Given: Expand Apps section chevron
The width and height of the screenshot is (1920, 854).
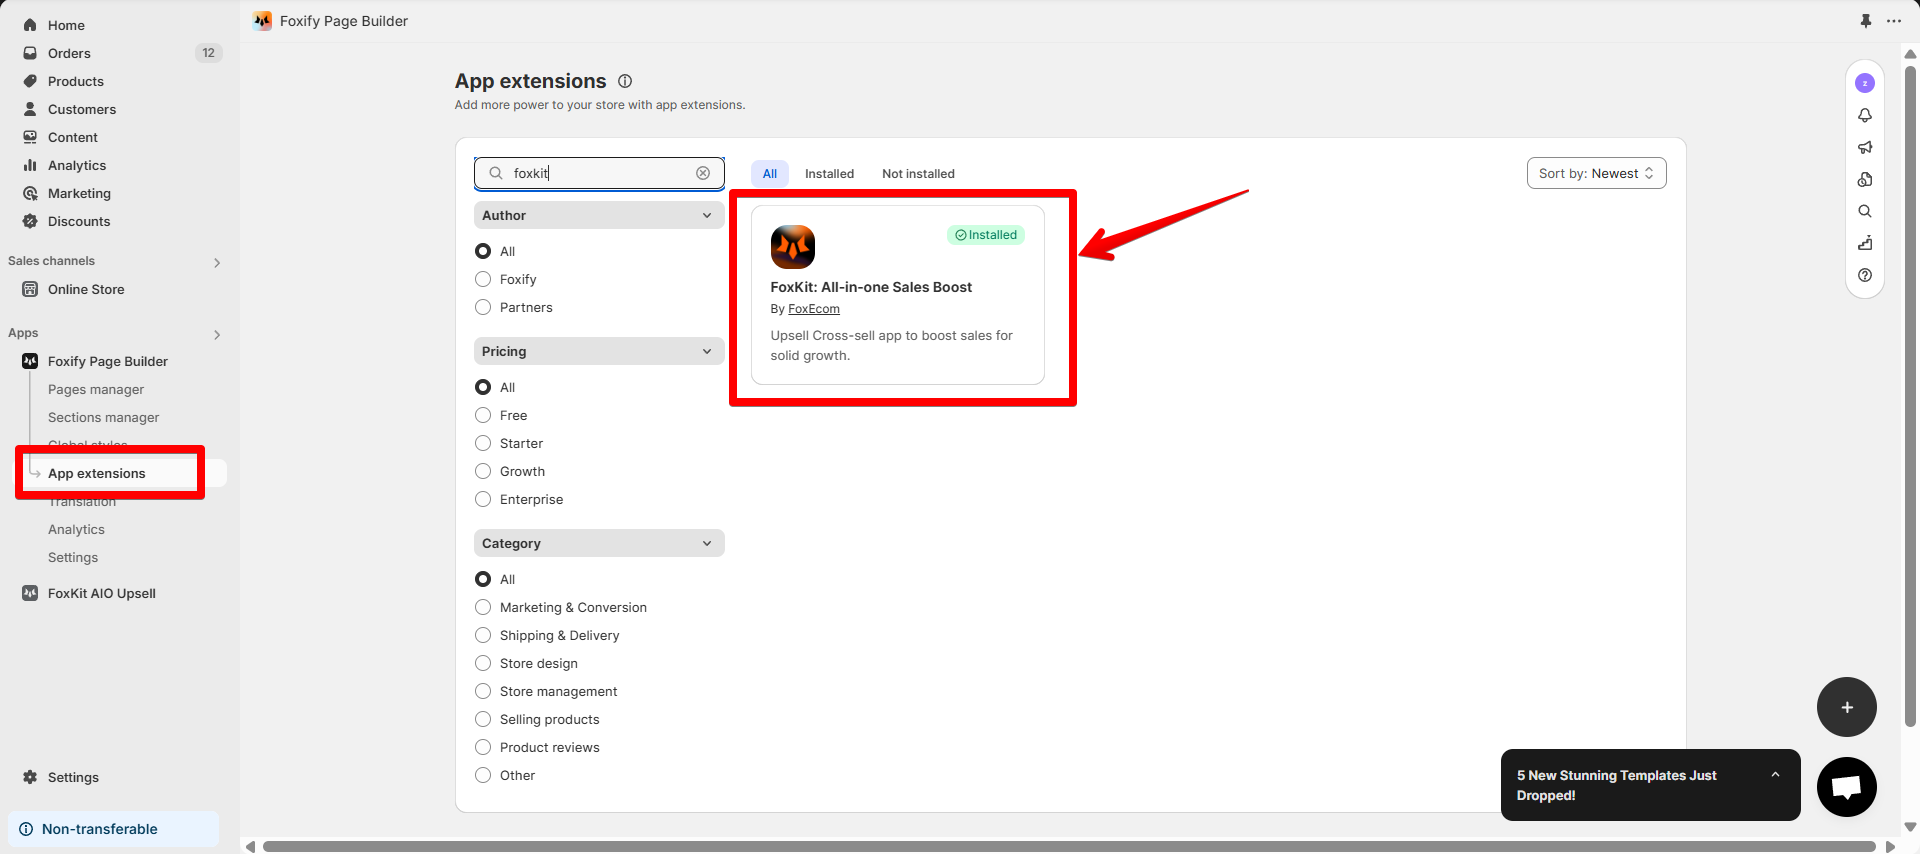Looking at the screenshot, I should click(217, 335).
